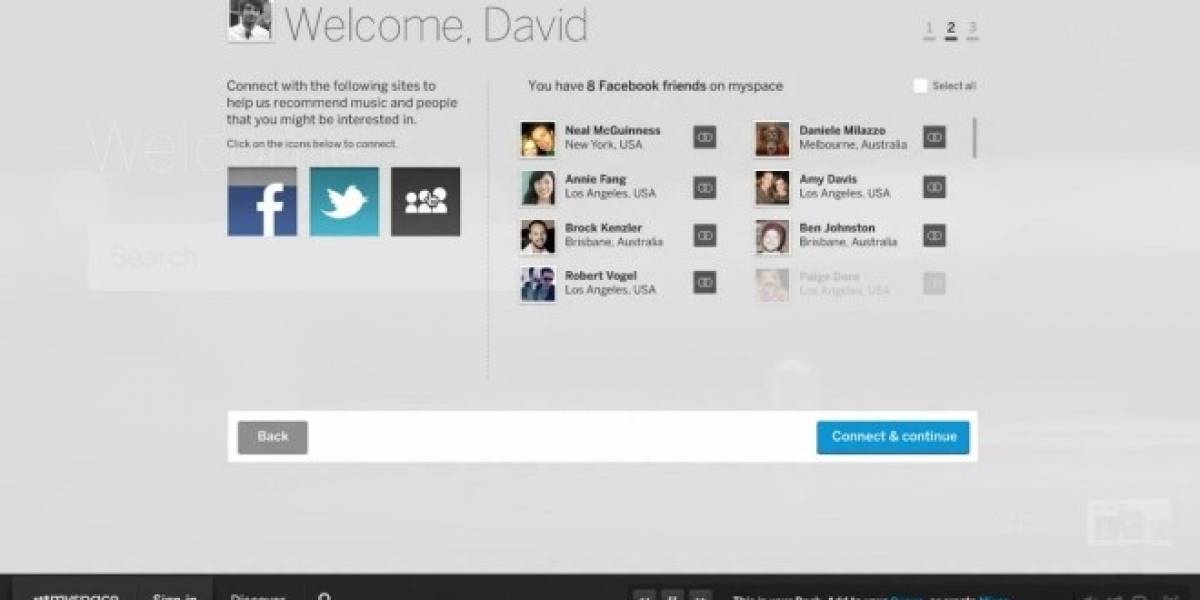
Task: Open Daniele Milazzo's profile photo
Action: point(772,139)
